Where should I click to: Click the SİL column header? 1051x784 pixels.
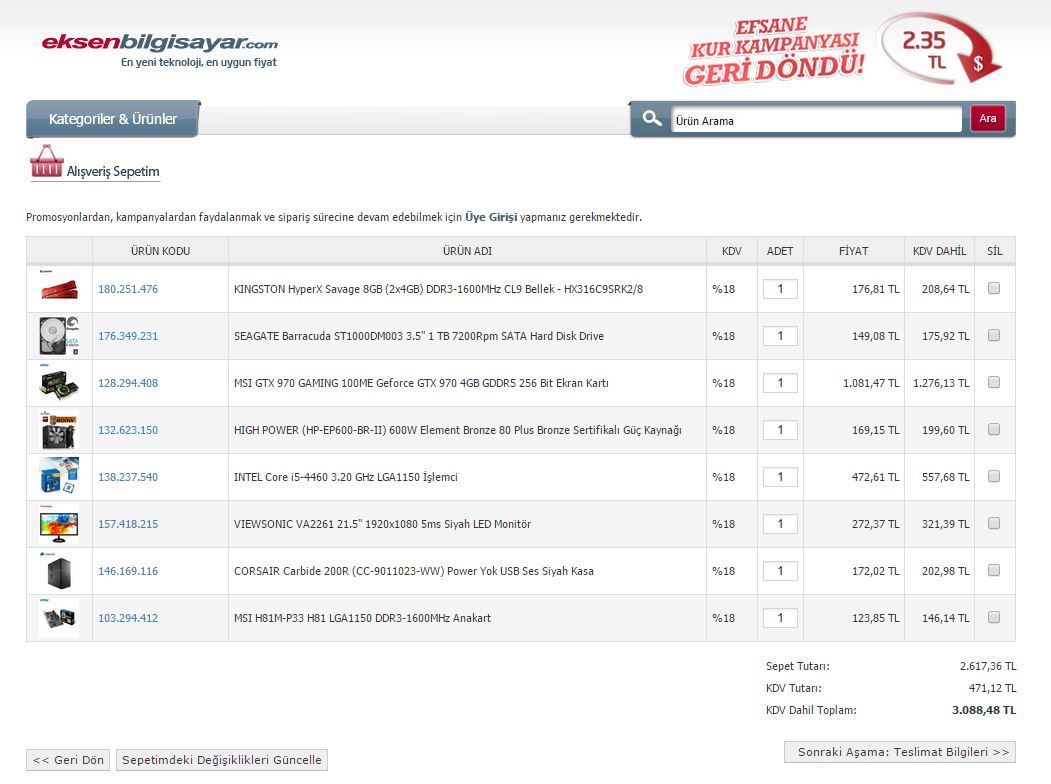click(x=995, y=251)
